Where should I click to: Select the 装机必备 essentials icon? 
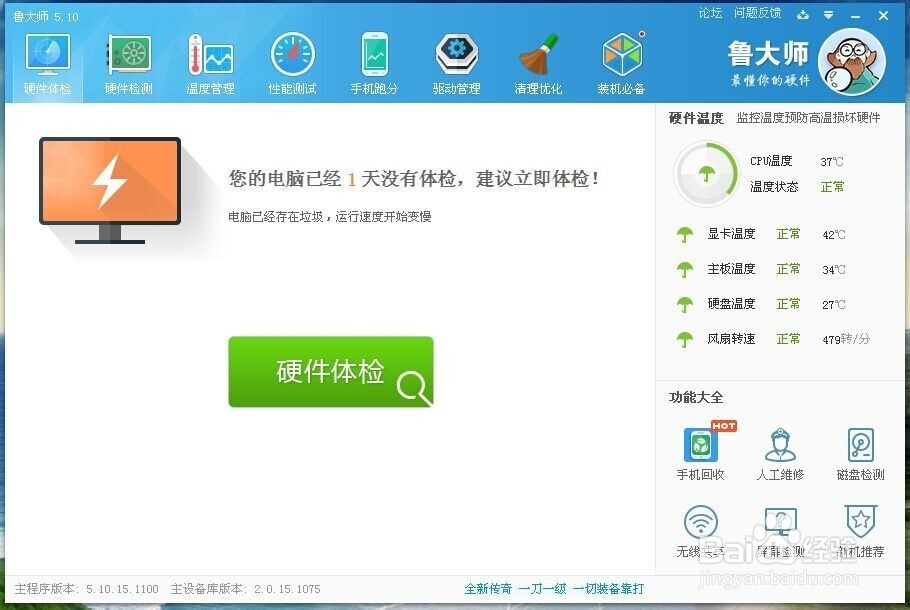coord(621,60)
